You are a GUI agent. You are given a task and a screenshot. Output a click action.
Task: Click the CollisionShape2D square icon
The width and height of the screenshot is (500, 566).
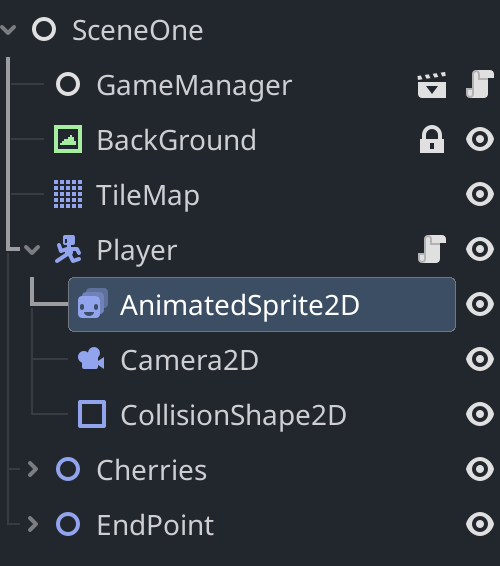tap(92, 414)
